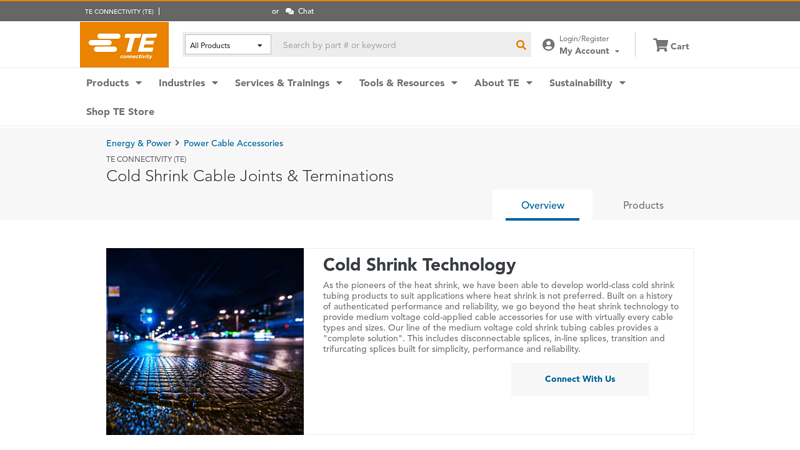The image size is (800, 450).
Task: Expand the My Account dropdown
Action: click(589, 51)
